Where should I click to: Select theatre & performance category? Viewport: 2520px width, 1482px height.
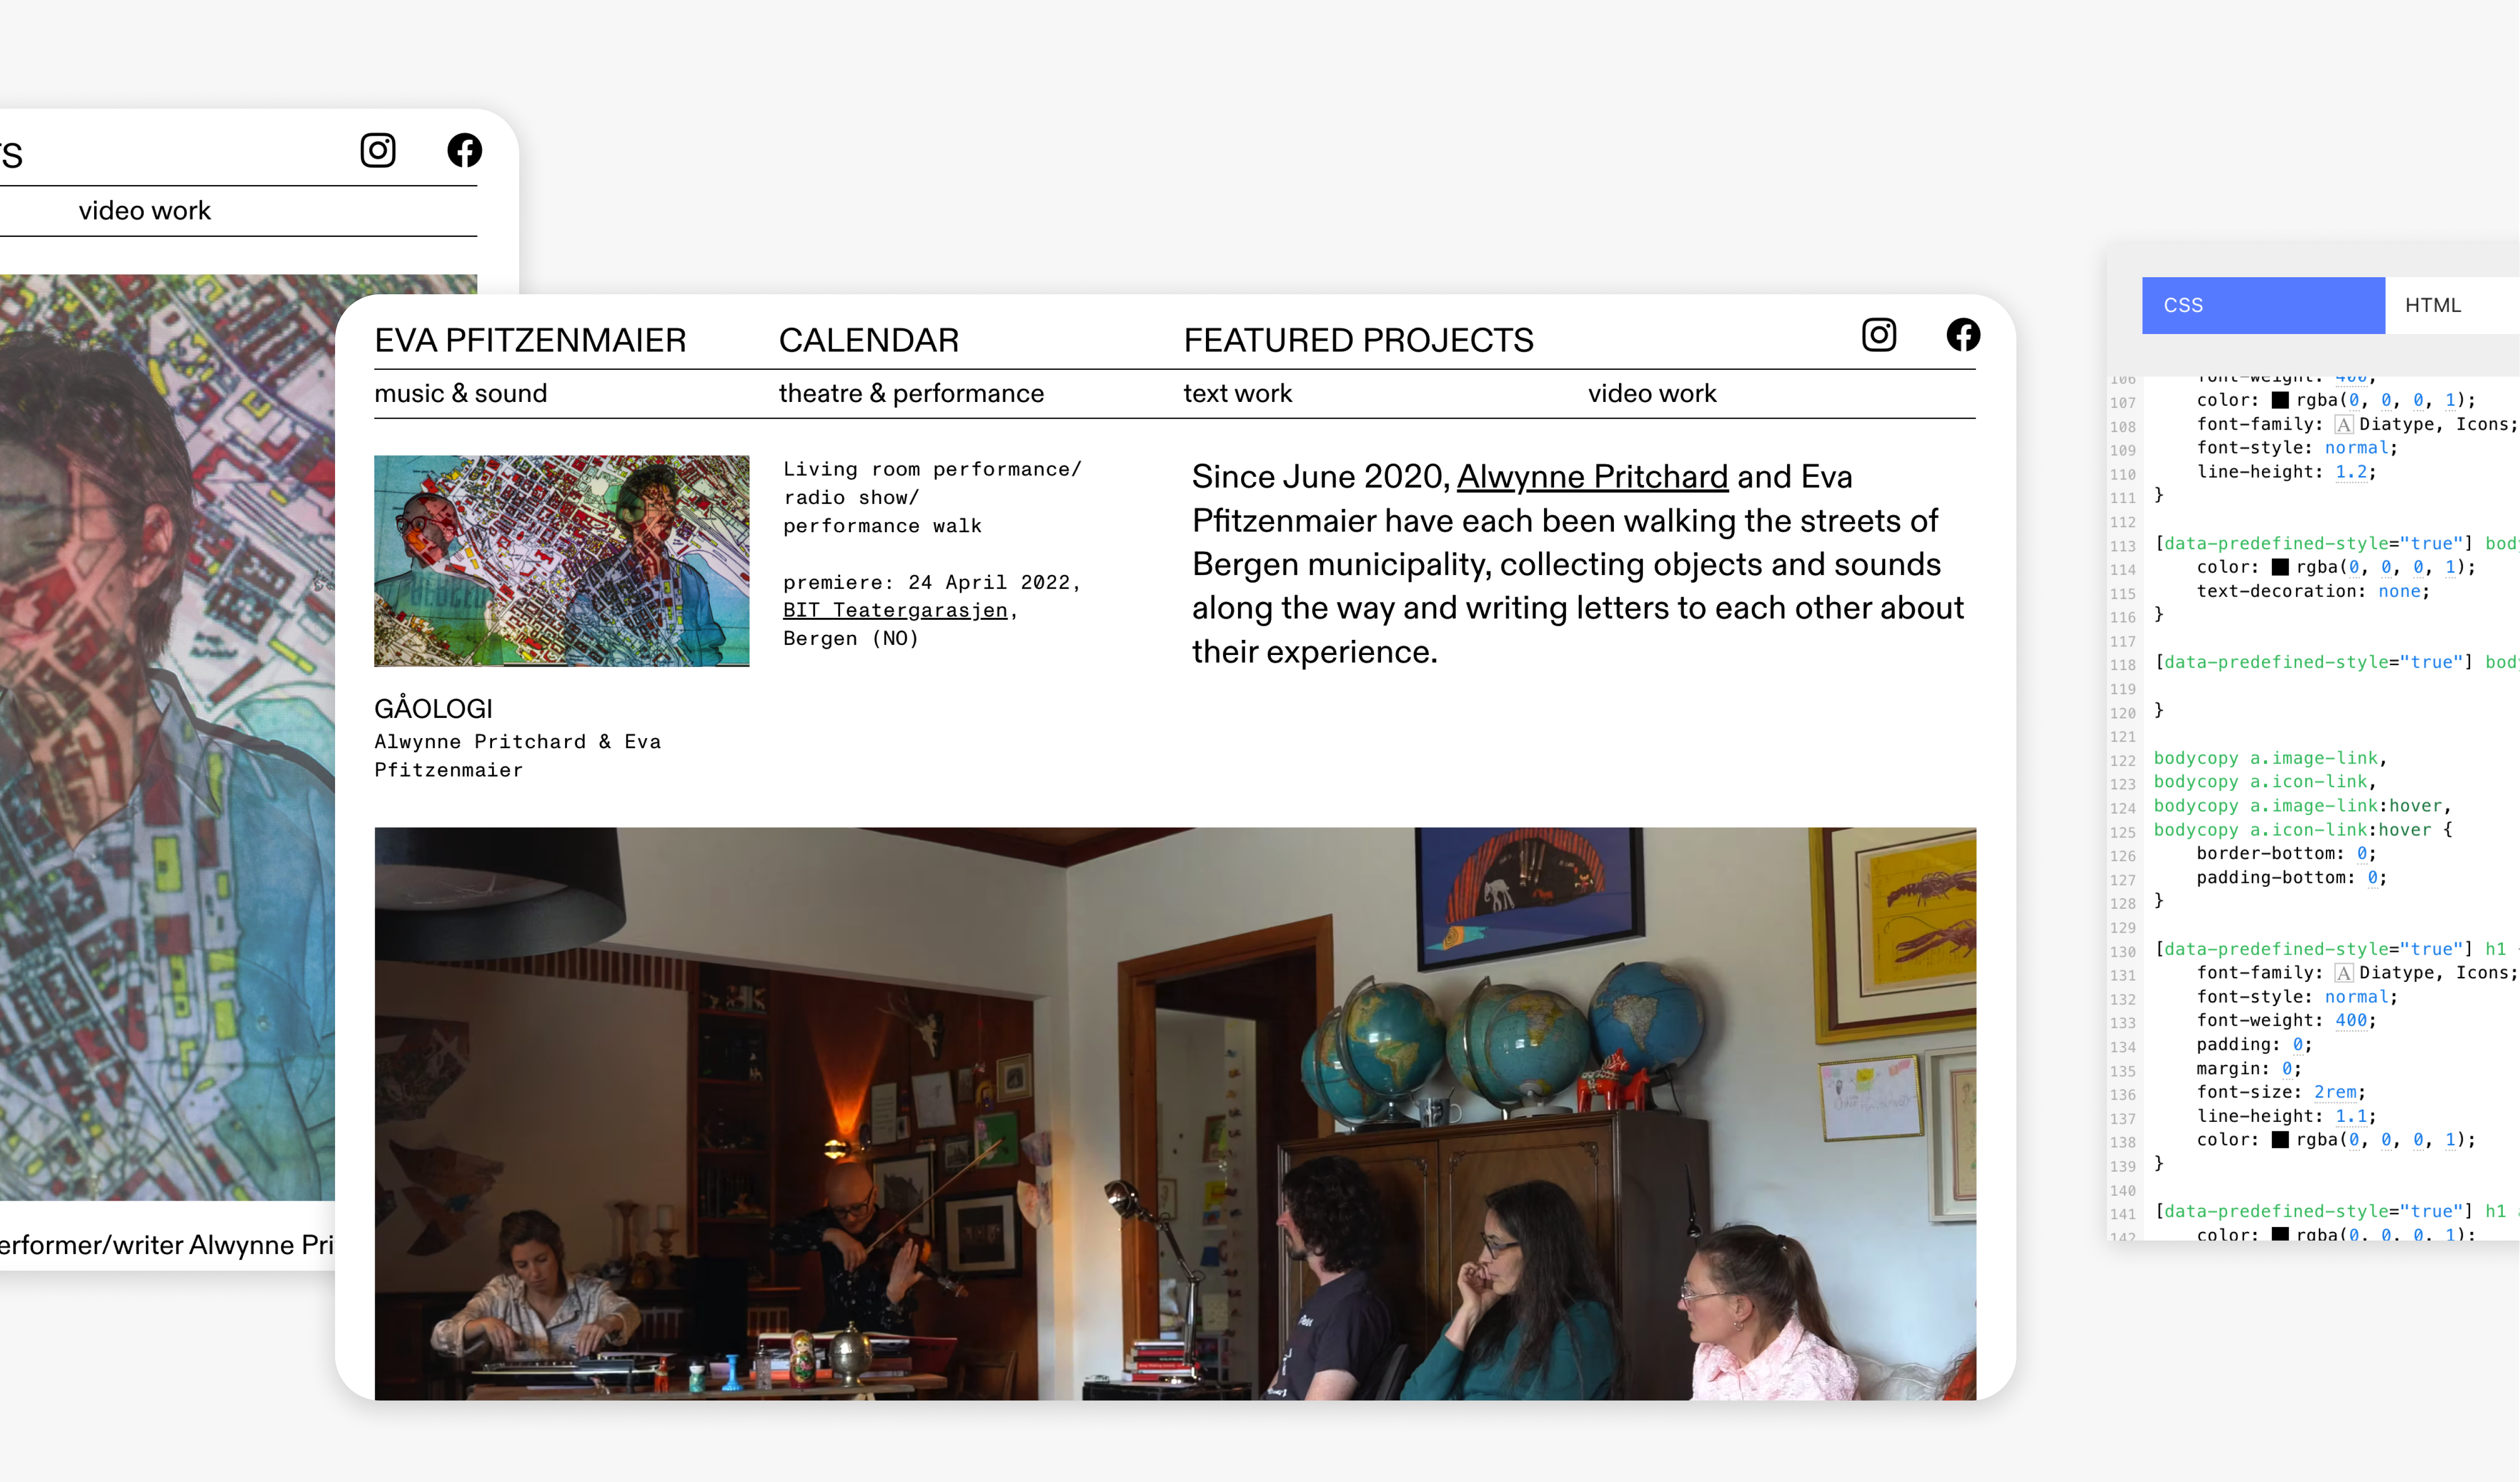click(x=911, y=393)
